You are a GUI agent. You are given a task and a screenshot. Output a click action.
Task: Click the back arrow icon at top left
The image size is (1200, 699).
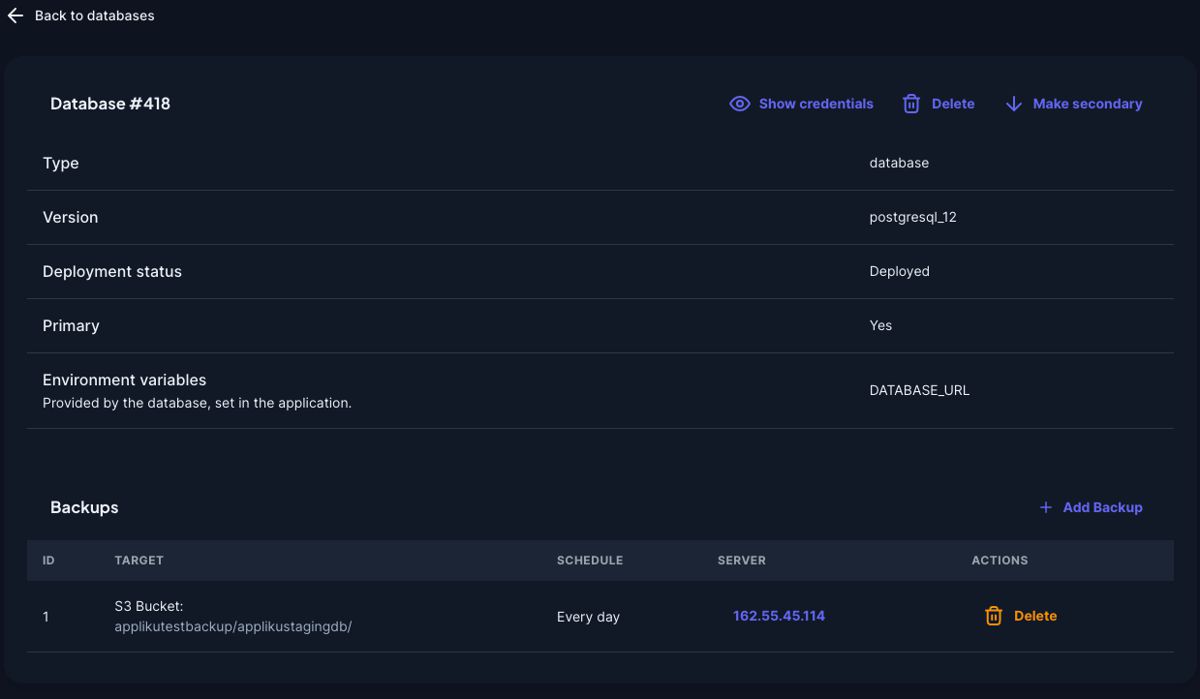14,15
